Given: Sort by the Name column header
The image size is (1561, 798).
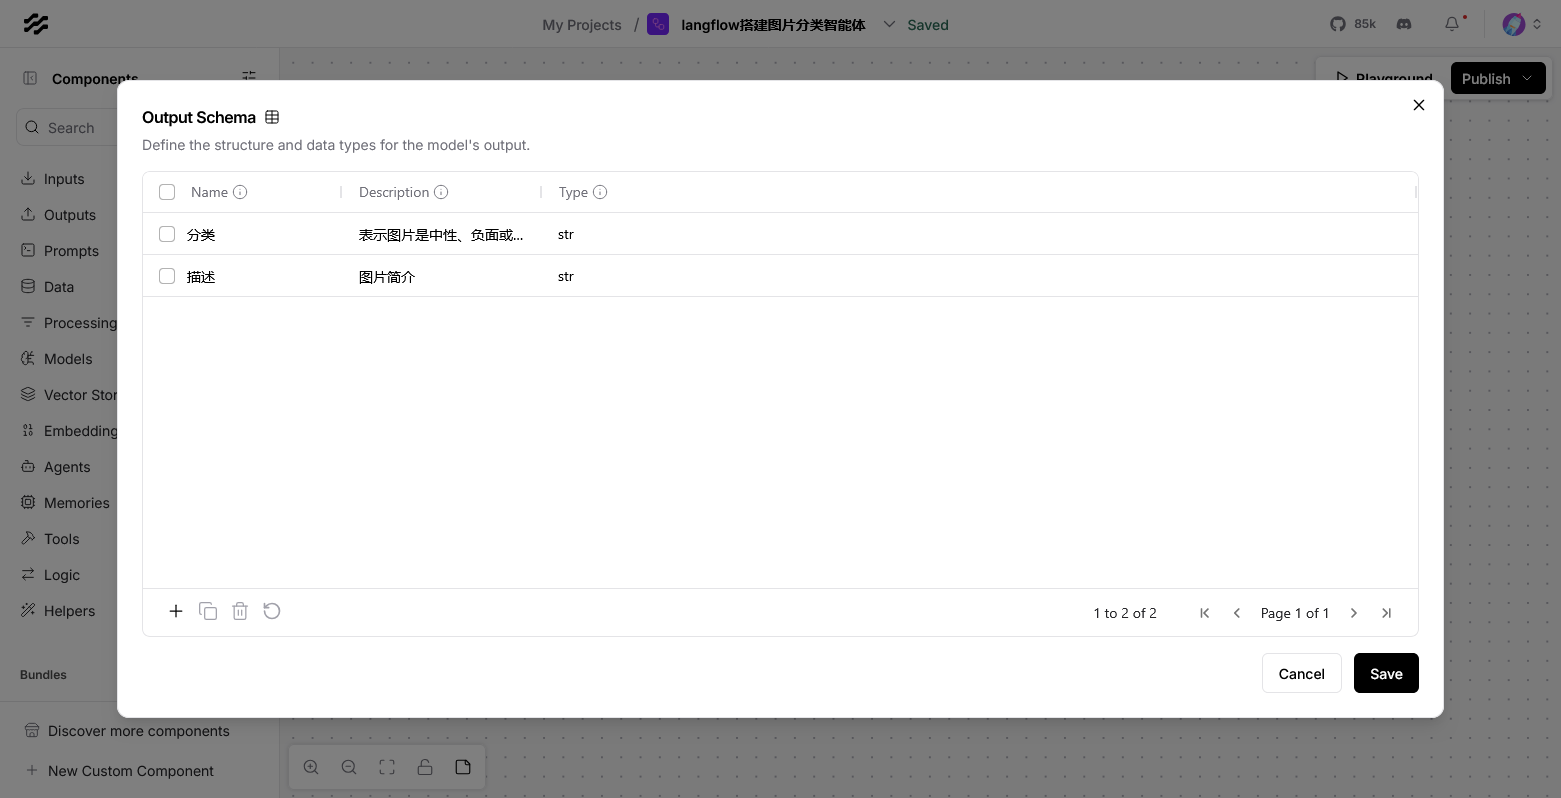Looking at the screenshot, I should tap(209, 192).
